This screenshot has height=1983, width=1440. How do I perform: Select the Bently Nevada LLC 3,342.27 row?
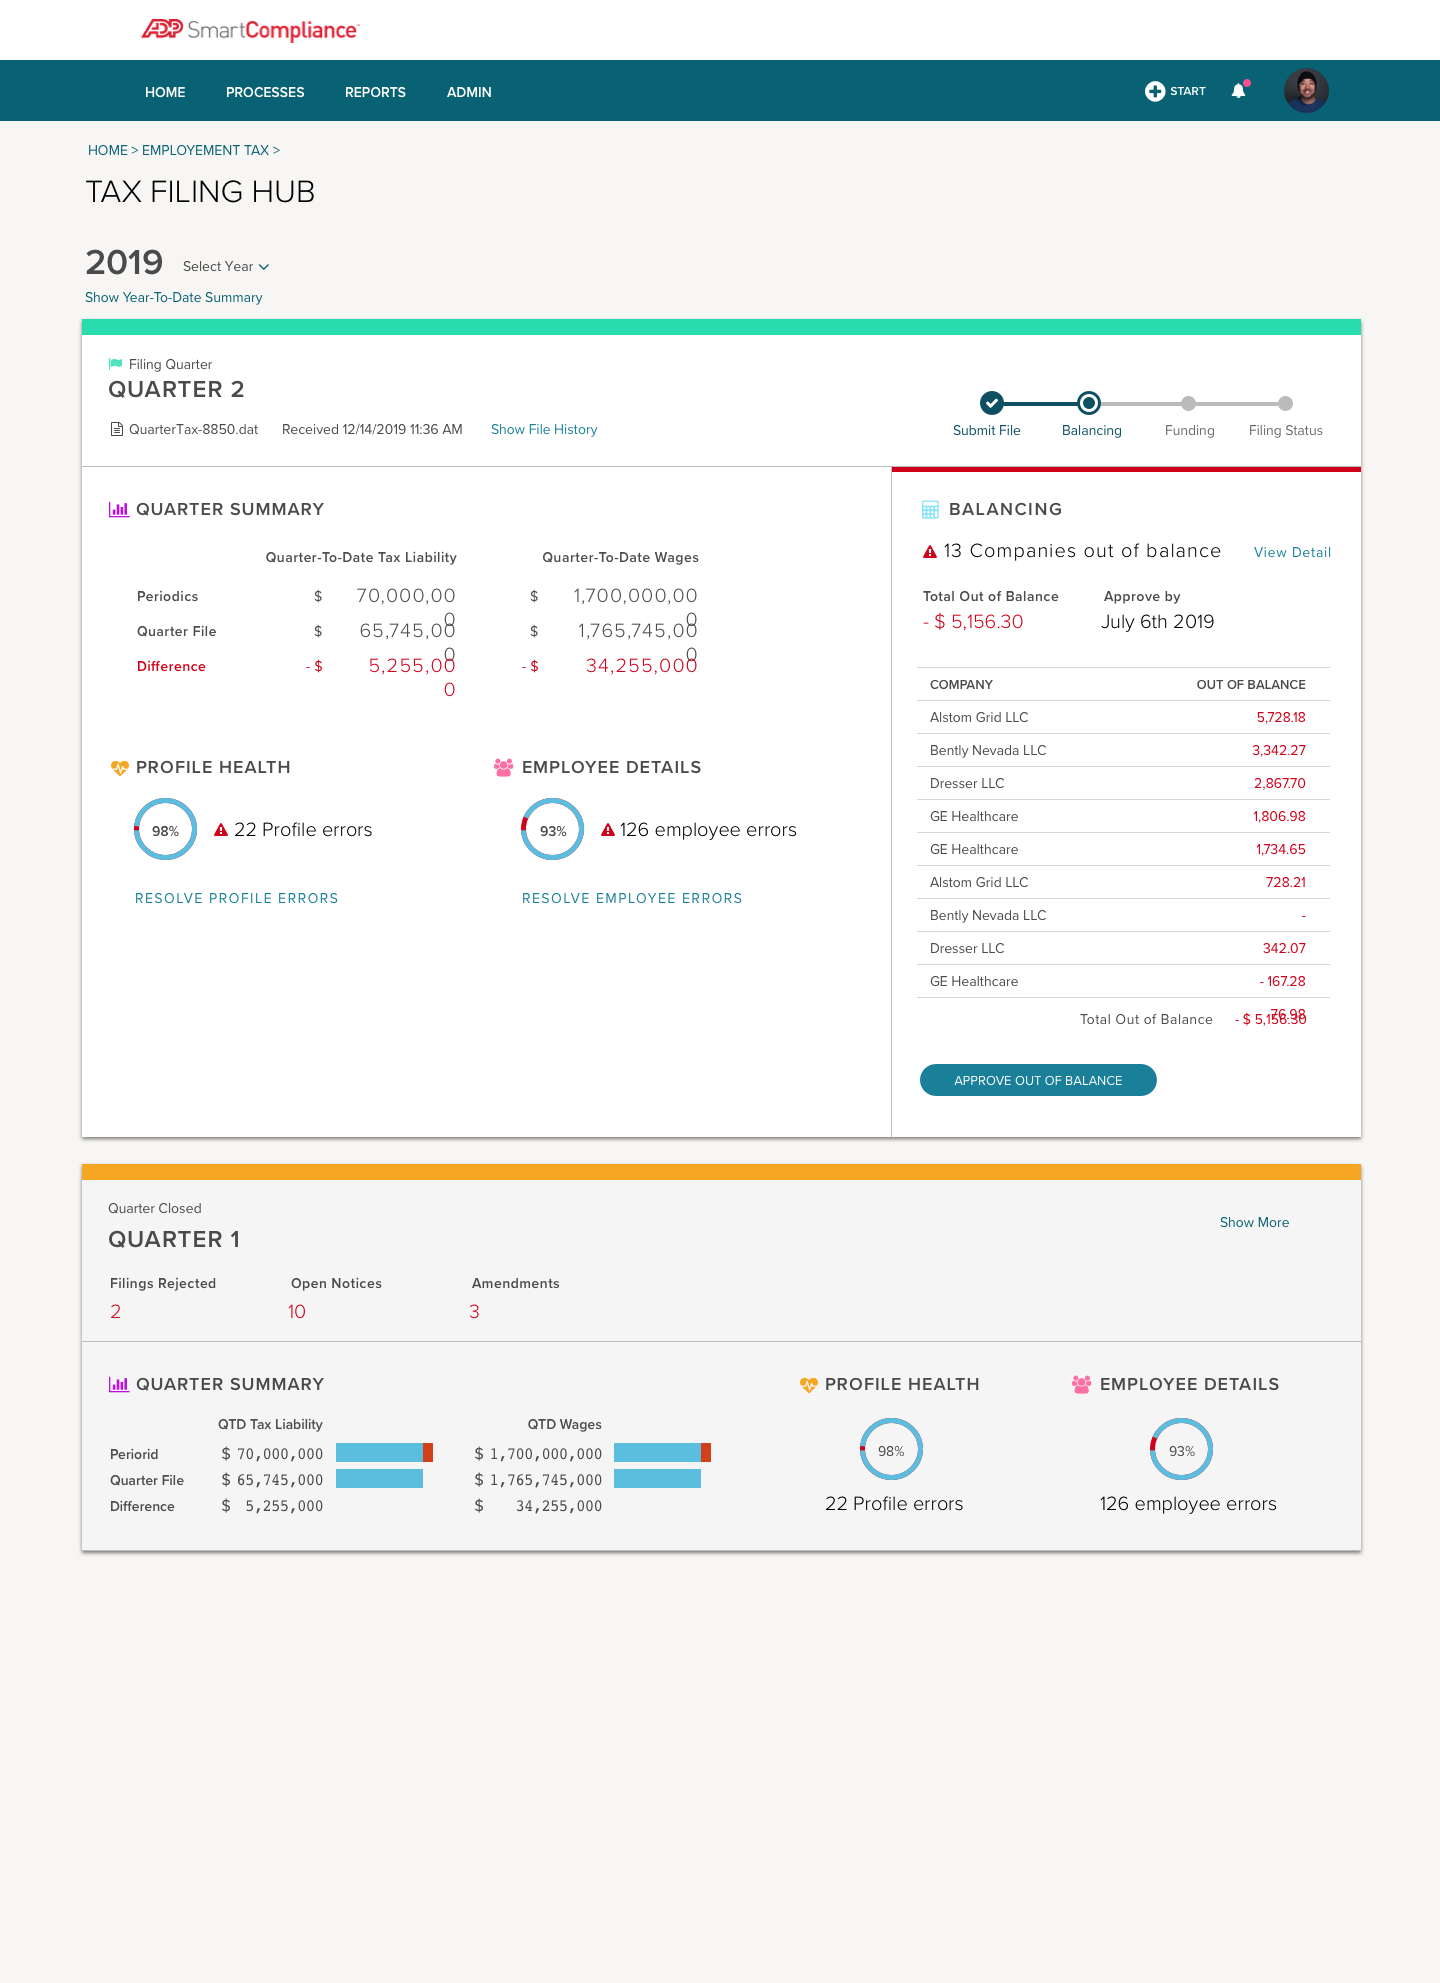tap(1123, 750)
